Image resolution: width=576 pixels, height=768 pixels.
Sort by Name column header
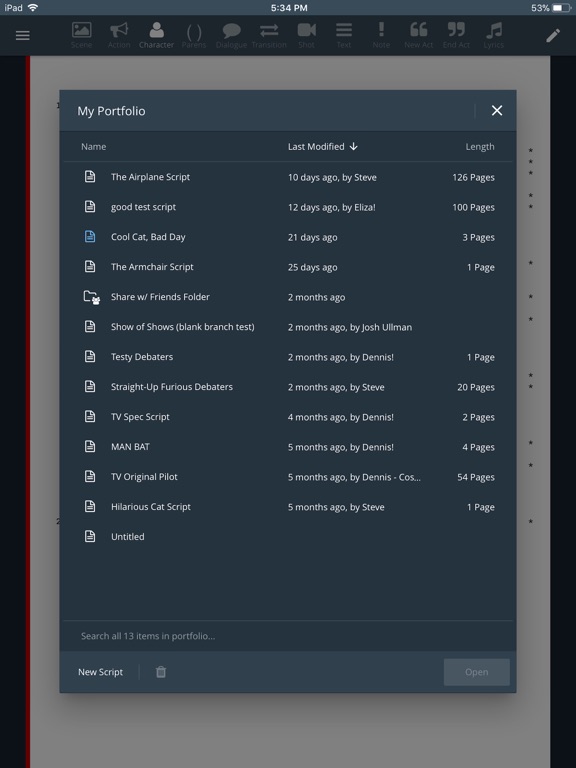tap(94, 146)
